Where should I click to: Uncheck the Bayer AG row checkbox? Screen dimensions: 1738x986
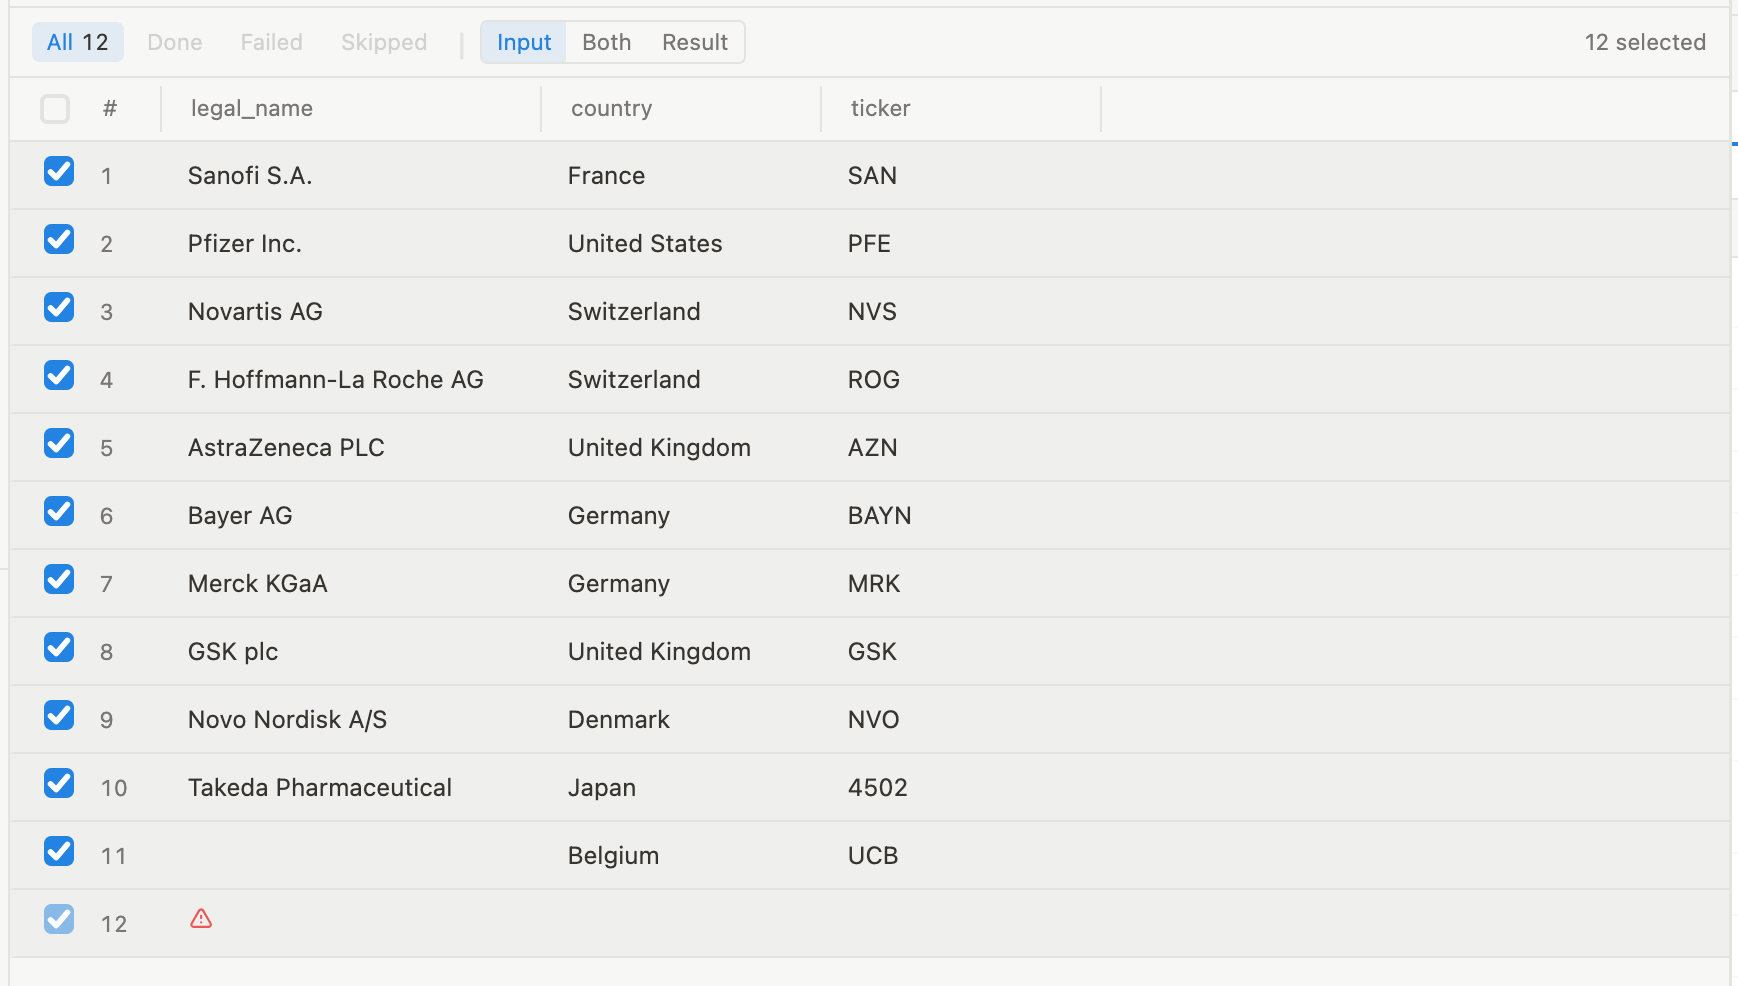[x=59, y=511]
